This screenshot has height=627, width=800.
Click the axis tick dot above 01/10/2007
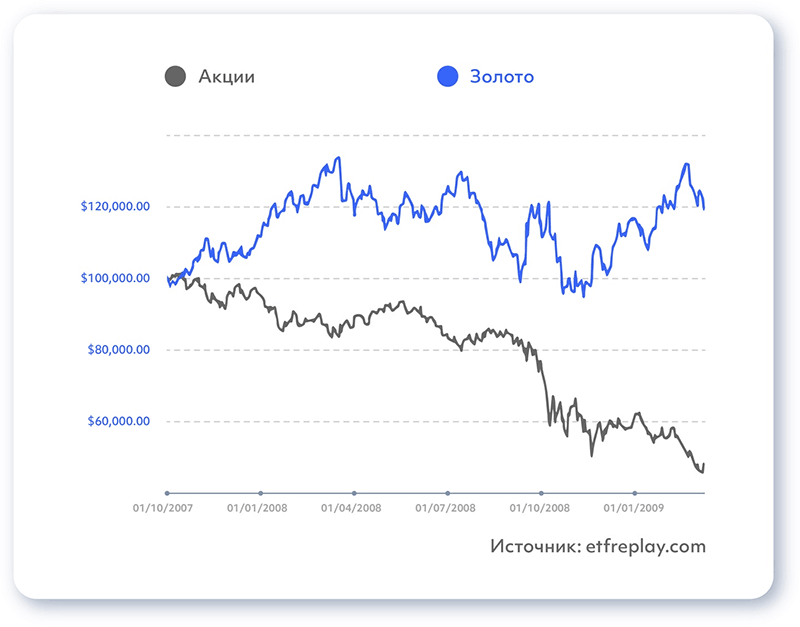167,493
